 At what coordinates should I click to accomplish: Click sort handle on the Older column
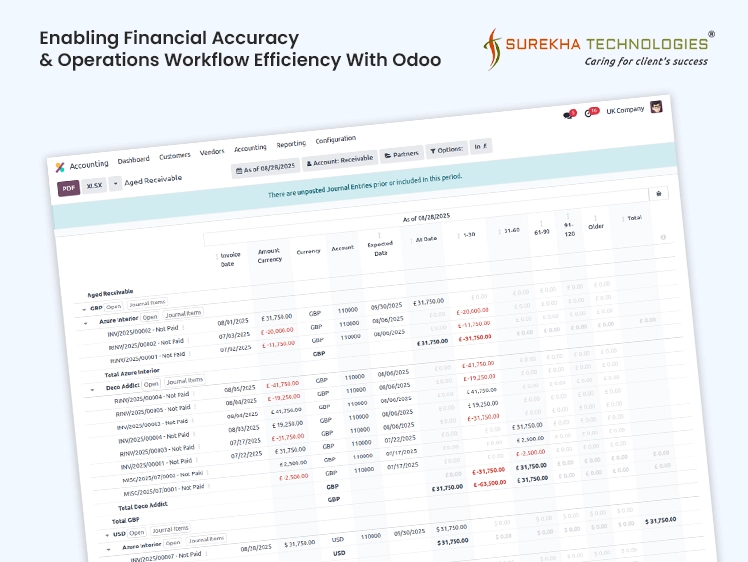coord(595,219)
